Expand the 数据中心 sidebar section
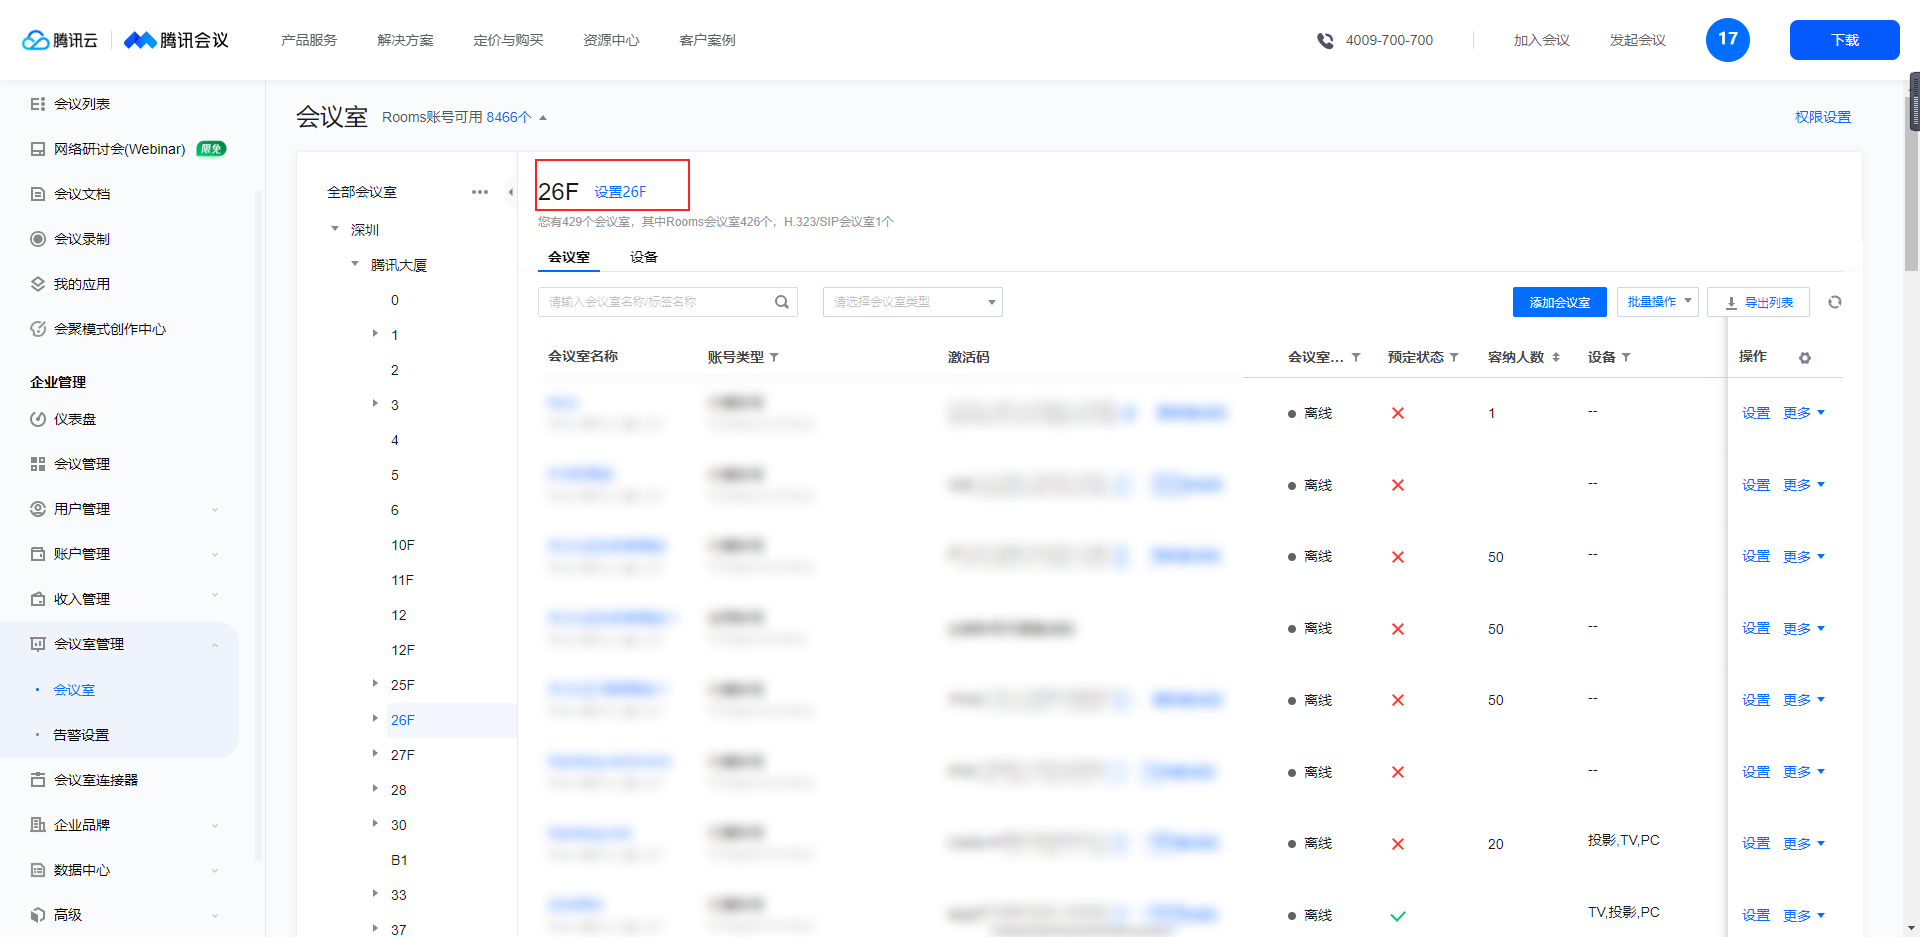This screenshot has width=1920, height=937. (x=215, y=871)
